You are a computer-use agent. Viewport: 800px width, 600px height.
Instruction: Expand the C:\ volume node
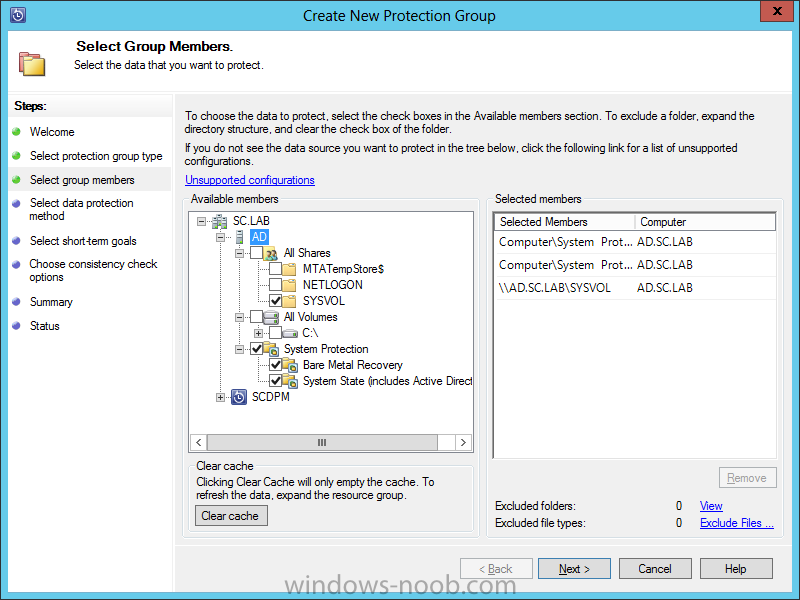point(258,333)
